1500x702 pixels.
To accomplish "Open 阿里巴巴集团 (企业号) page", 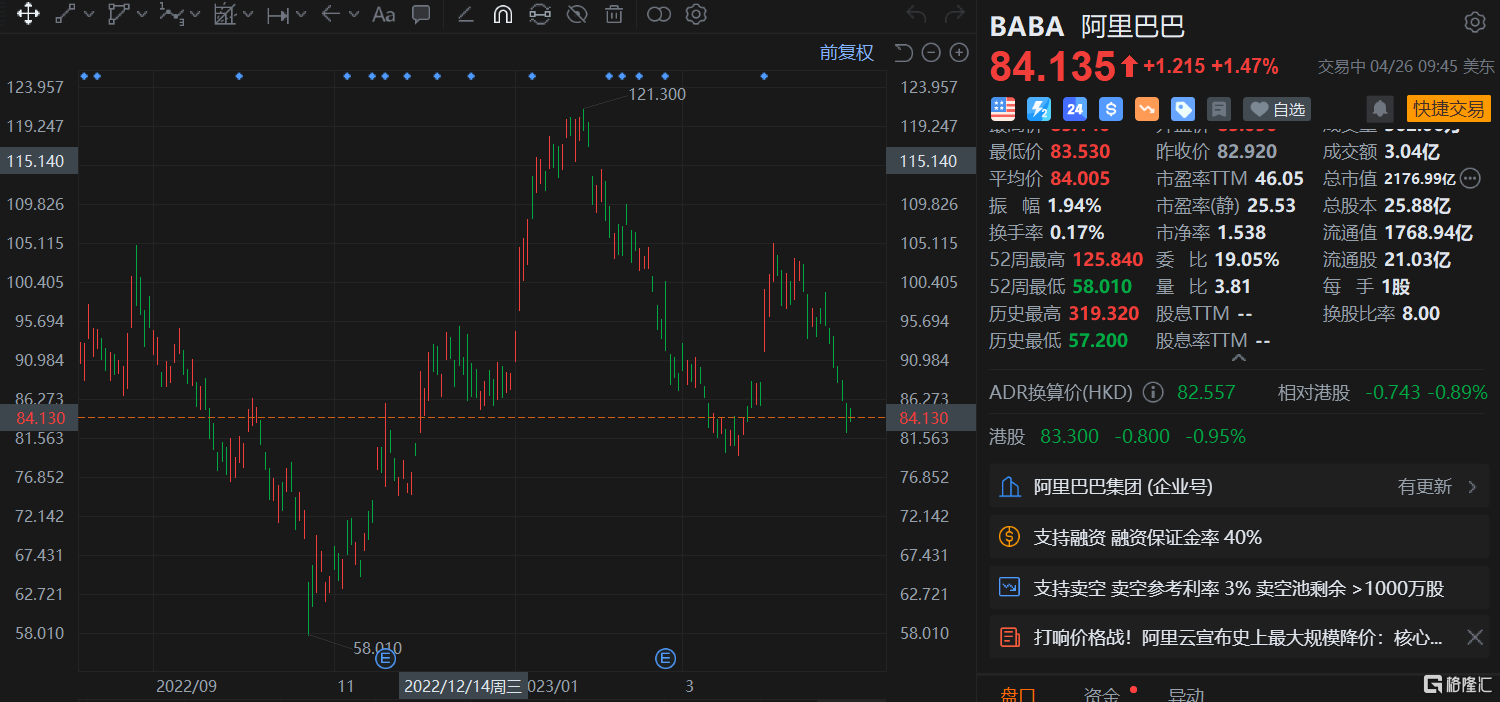I will click(x=1238, y=487).
